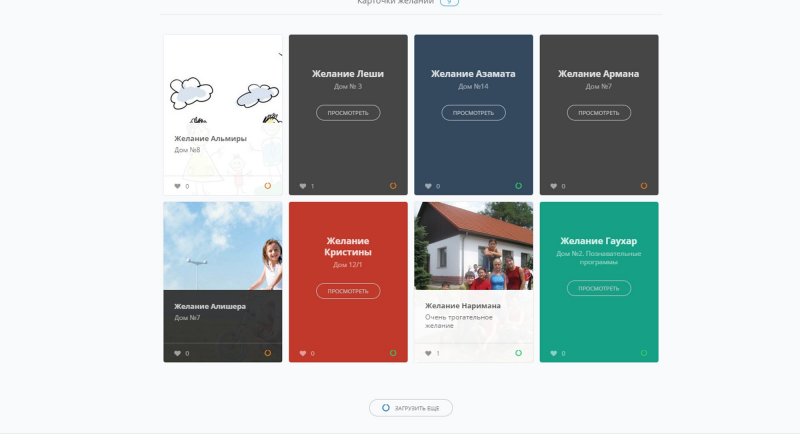Click orange status circle on Желание Армана

[x=643, y=185]
